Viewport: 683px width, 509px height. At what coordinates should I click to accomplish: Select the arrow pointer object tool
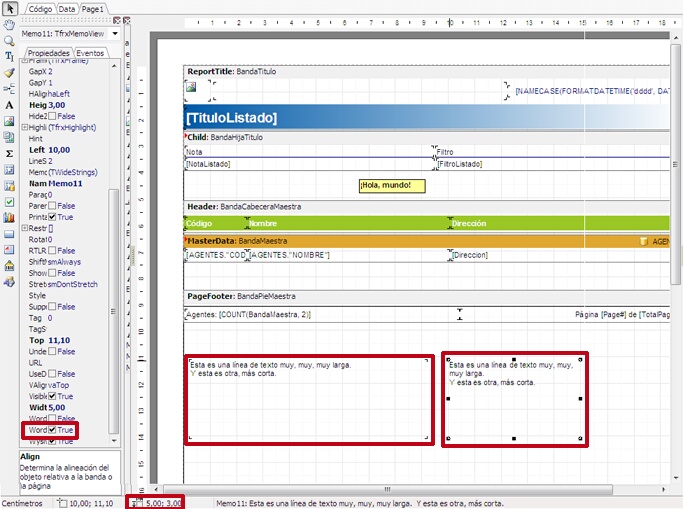[9, 8]
